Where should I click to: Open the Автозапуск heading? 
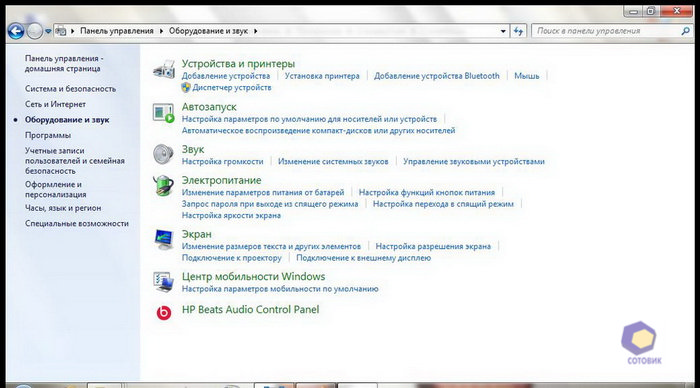tap(209, 107)
